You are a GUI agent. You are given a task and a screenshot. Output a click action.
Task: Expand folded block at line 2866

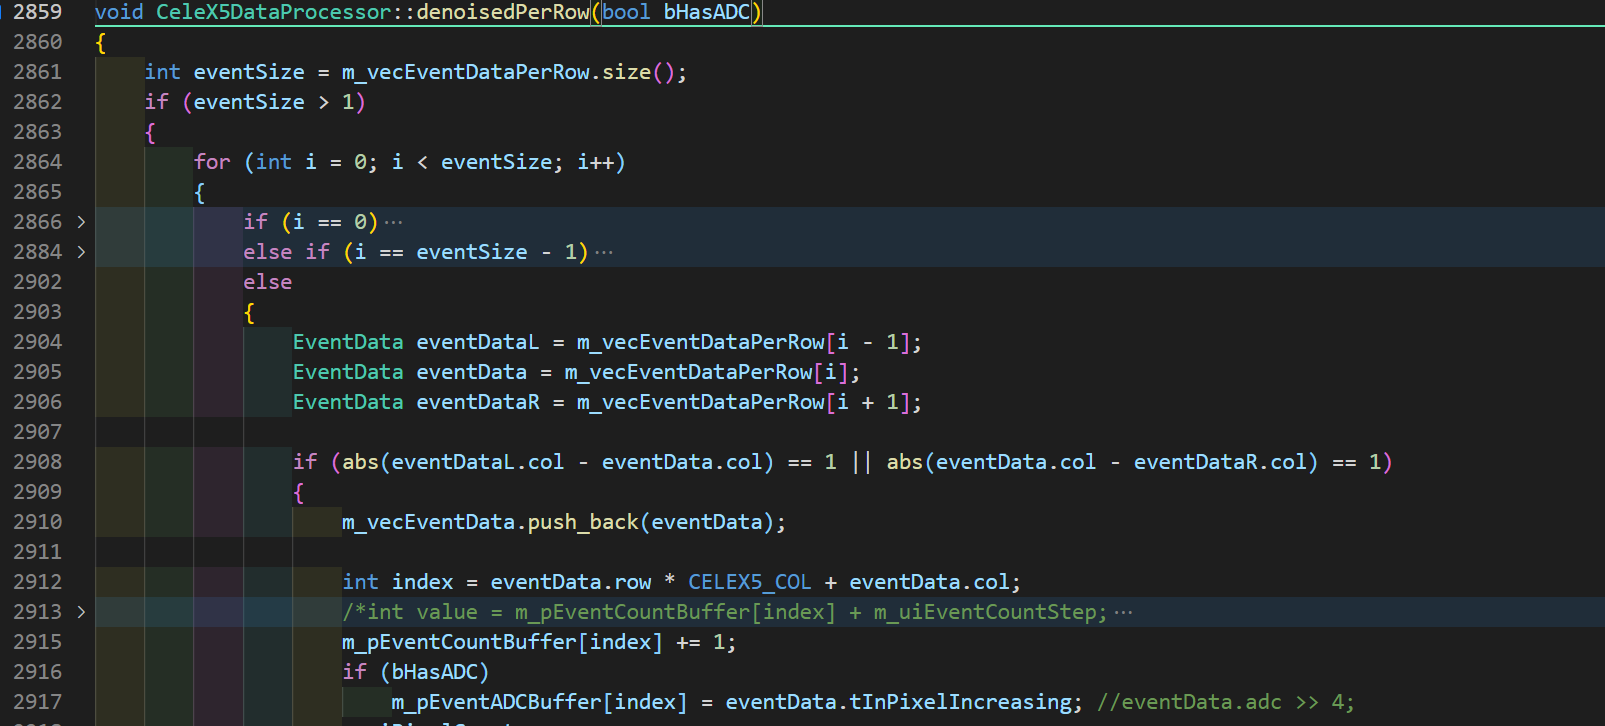pyautogui.click(x=81, y=222)
